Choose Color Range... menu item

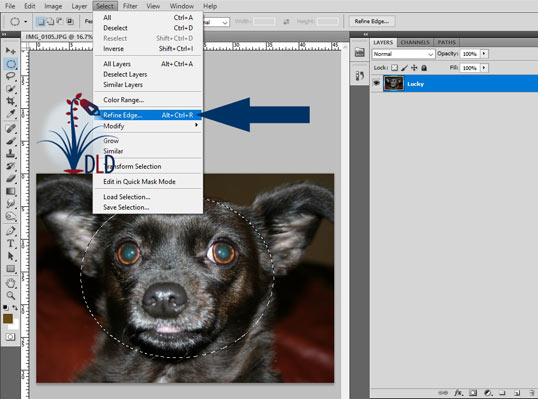click(148, 100)
